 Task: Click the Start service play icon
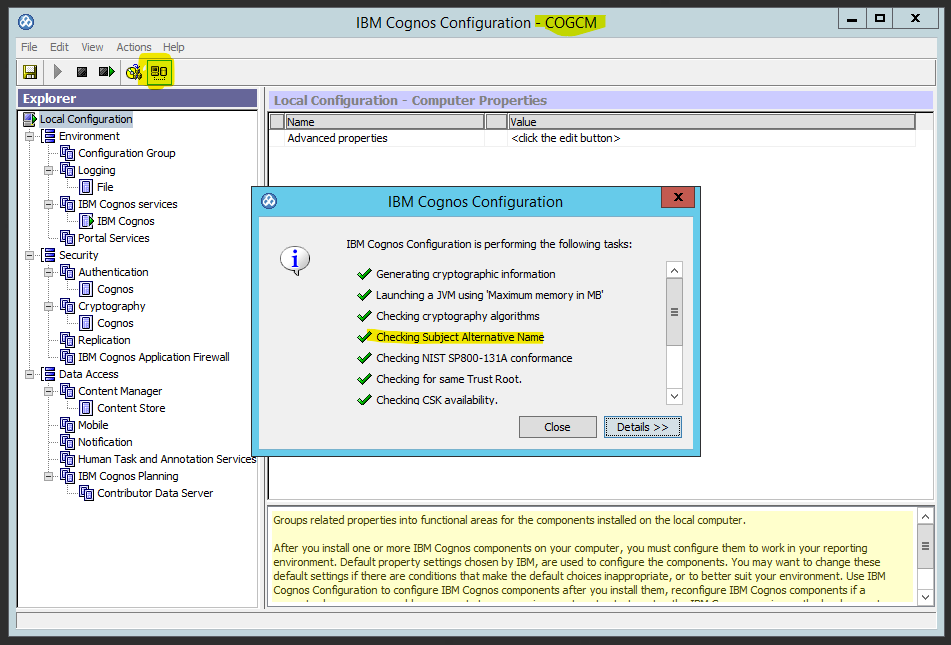(58, 72)
